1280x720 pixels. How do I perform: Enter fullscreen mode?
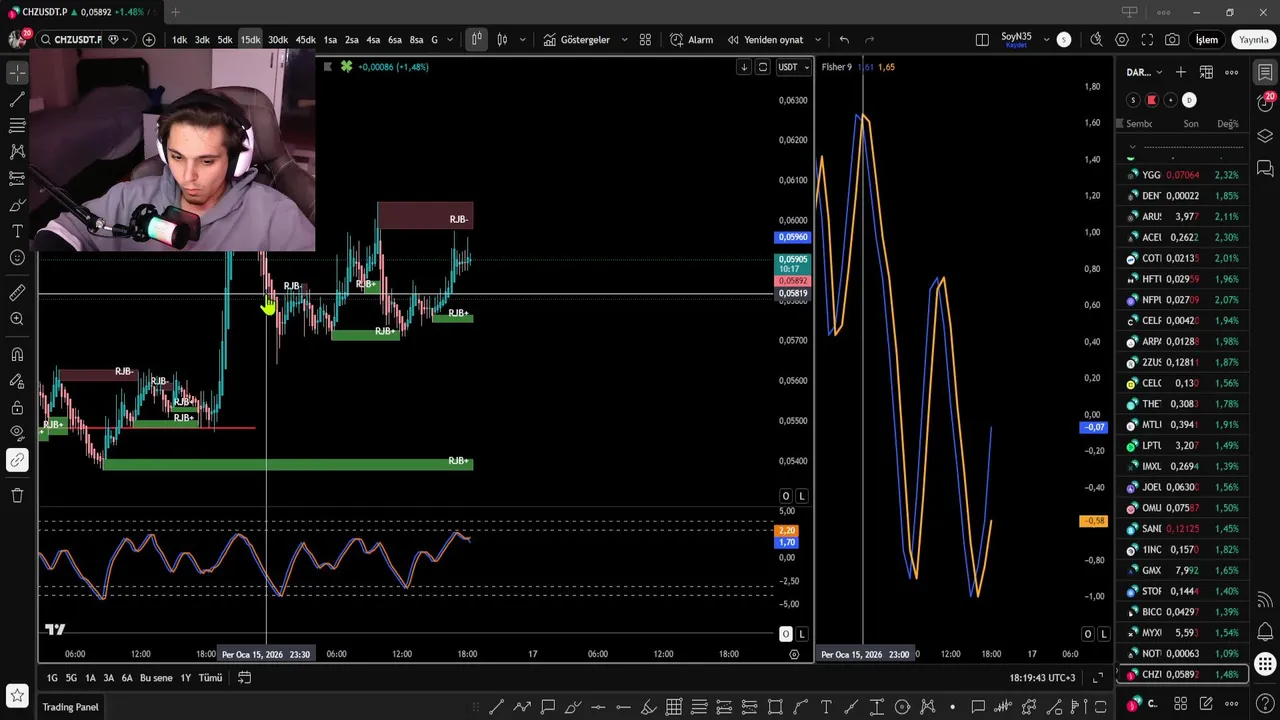(x=1147, y=40)
